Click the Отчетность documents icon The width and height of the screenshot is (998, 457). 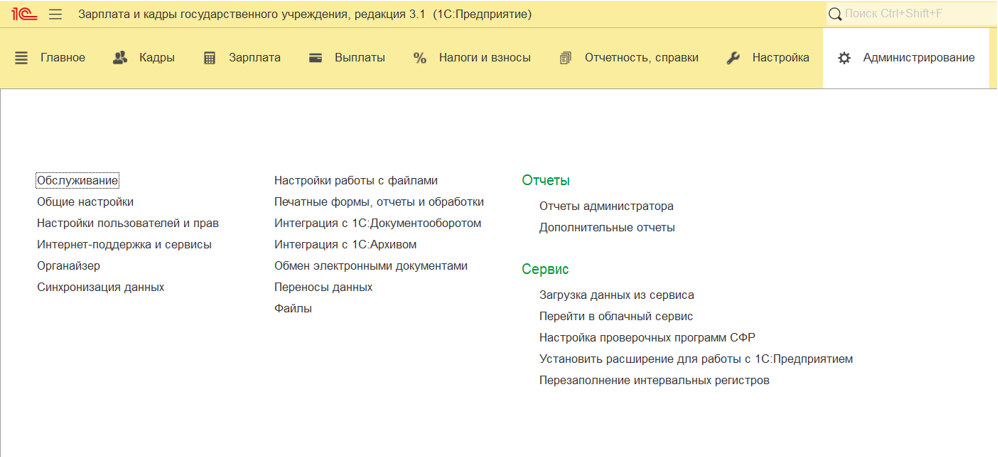565,58
